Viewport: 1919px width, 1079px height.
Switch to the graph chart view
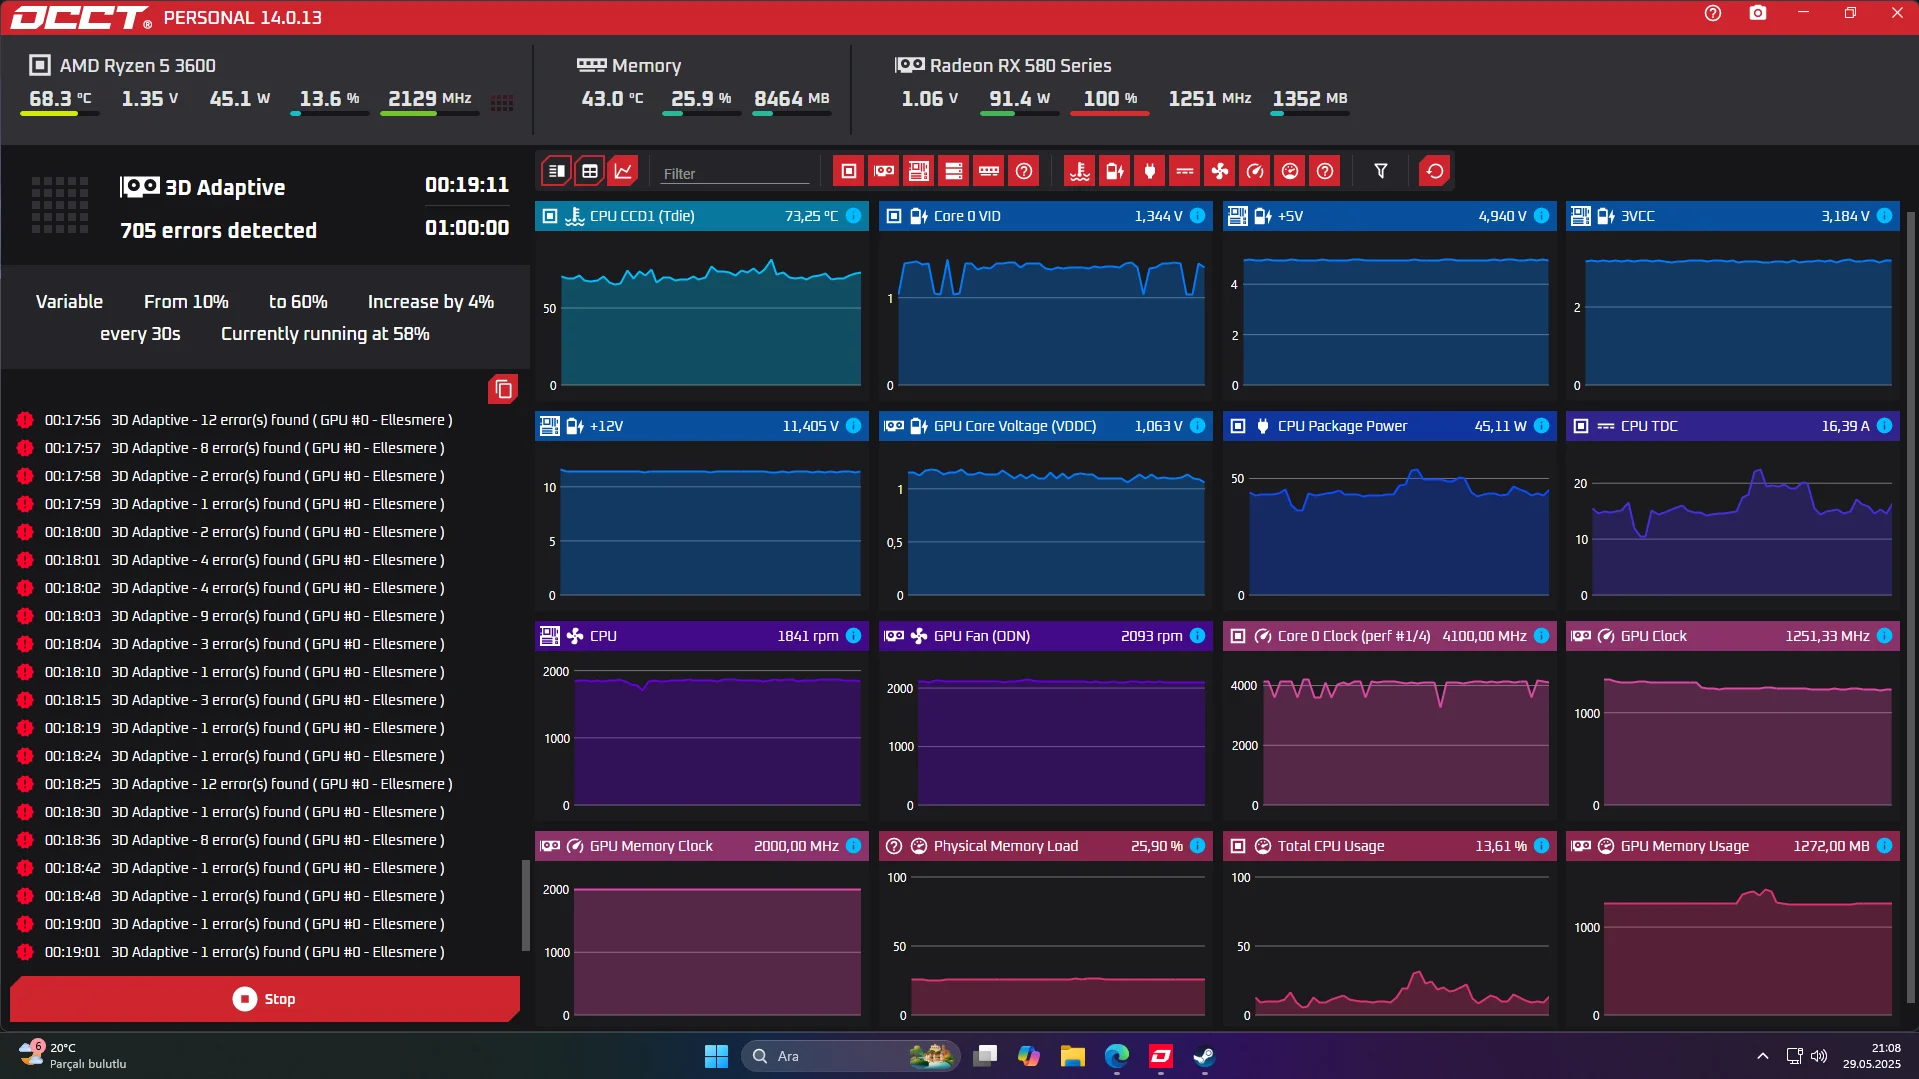click(623, 171)
